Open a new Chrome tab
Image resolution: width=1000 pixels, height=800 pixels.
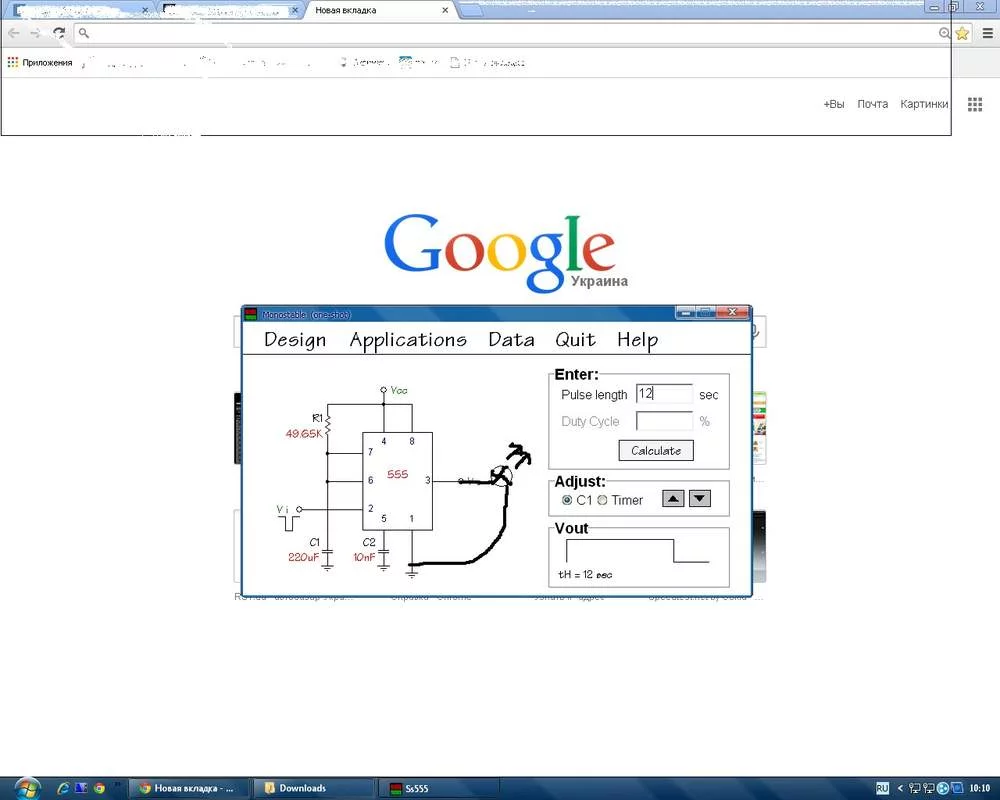pyautogui.click(x=471, y=10)
